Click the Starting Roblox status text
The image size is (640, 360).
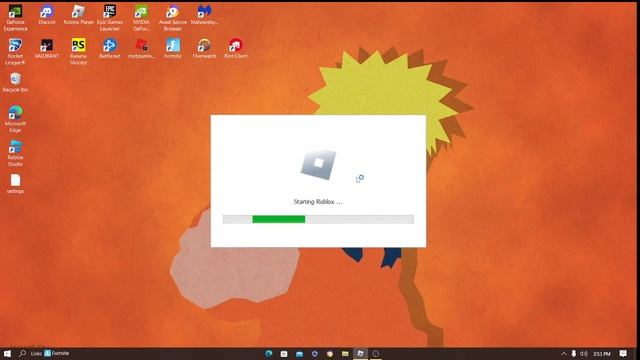coord(318,202)
